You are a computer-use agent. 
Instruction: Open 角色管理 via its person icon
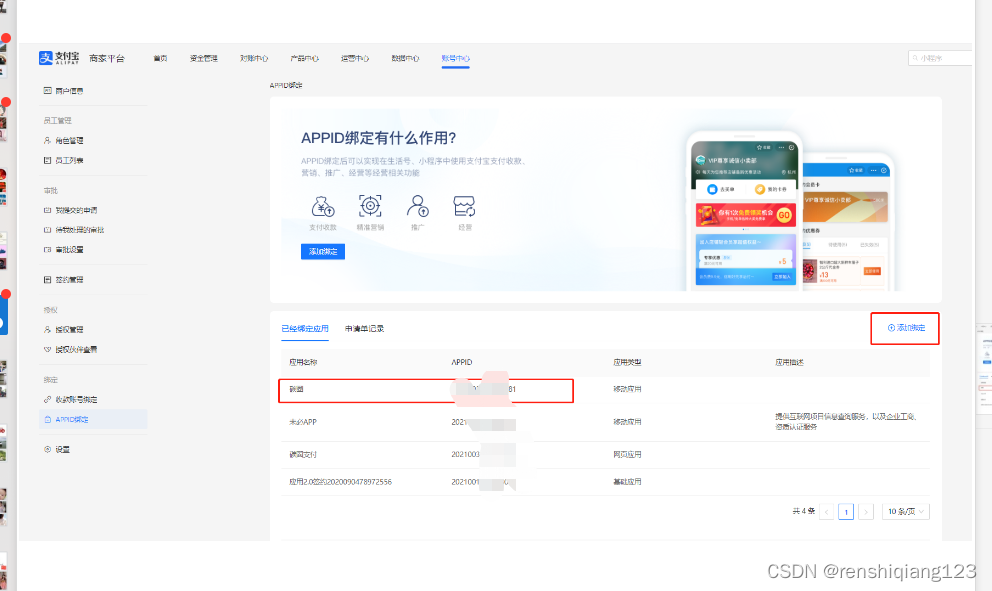tap(47, 140)
